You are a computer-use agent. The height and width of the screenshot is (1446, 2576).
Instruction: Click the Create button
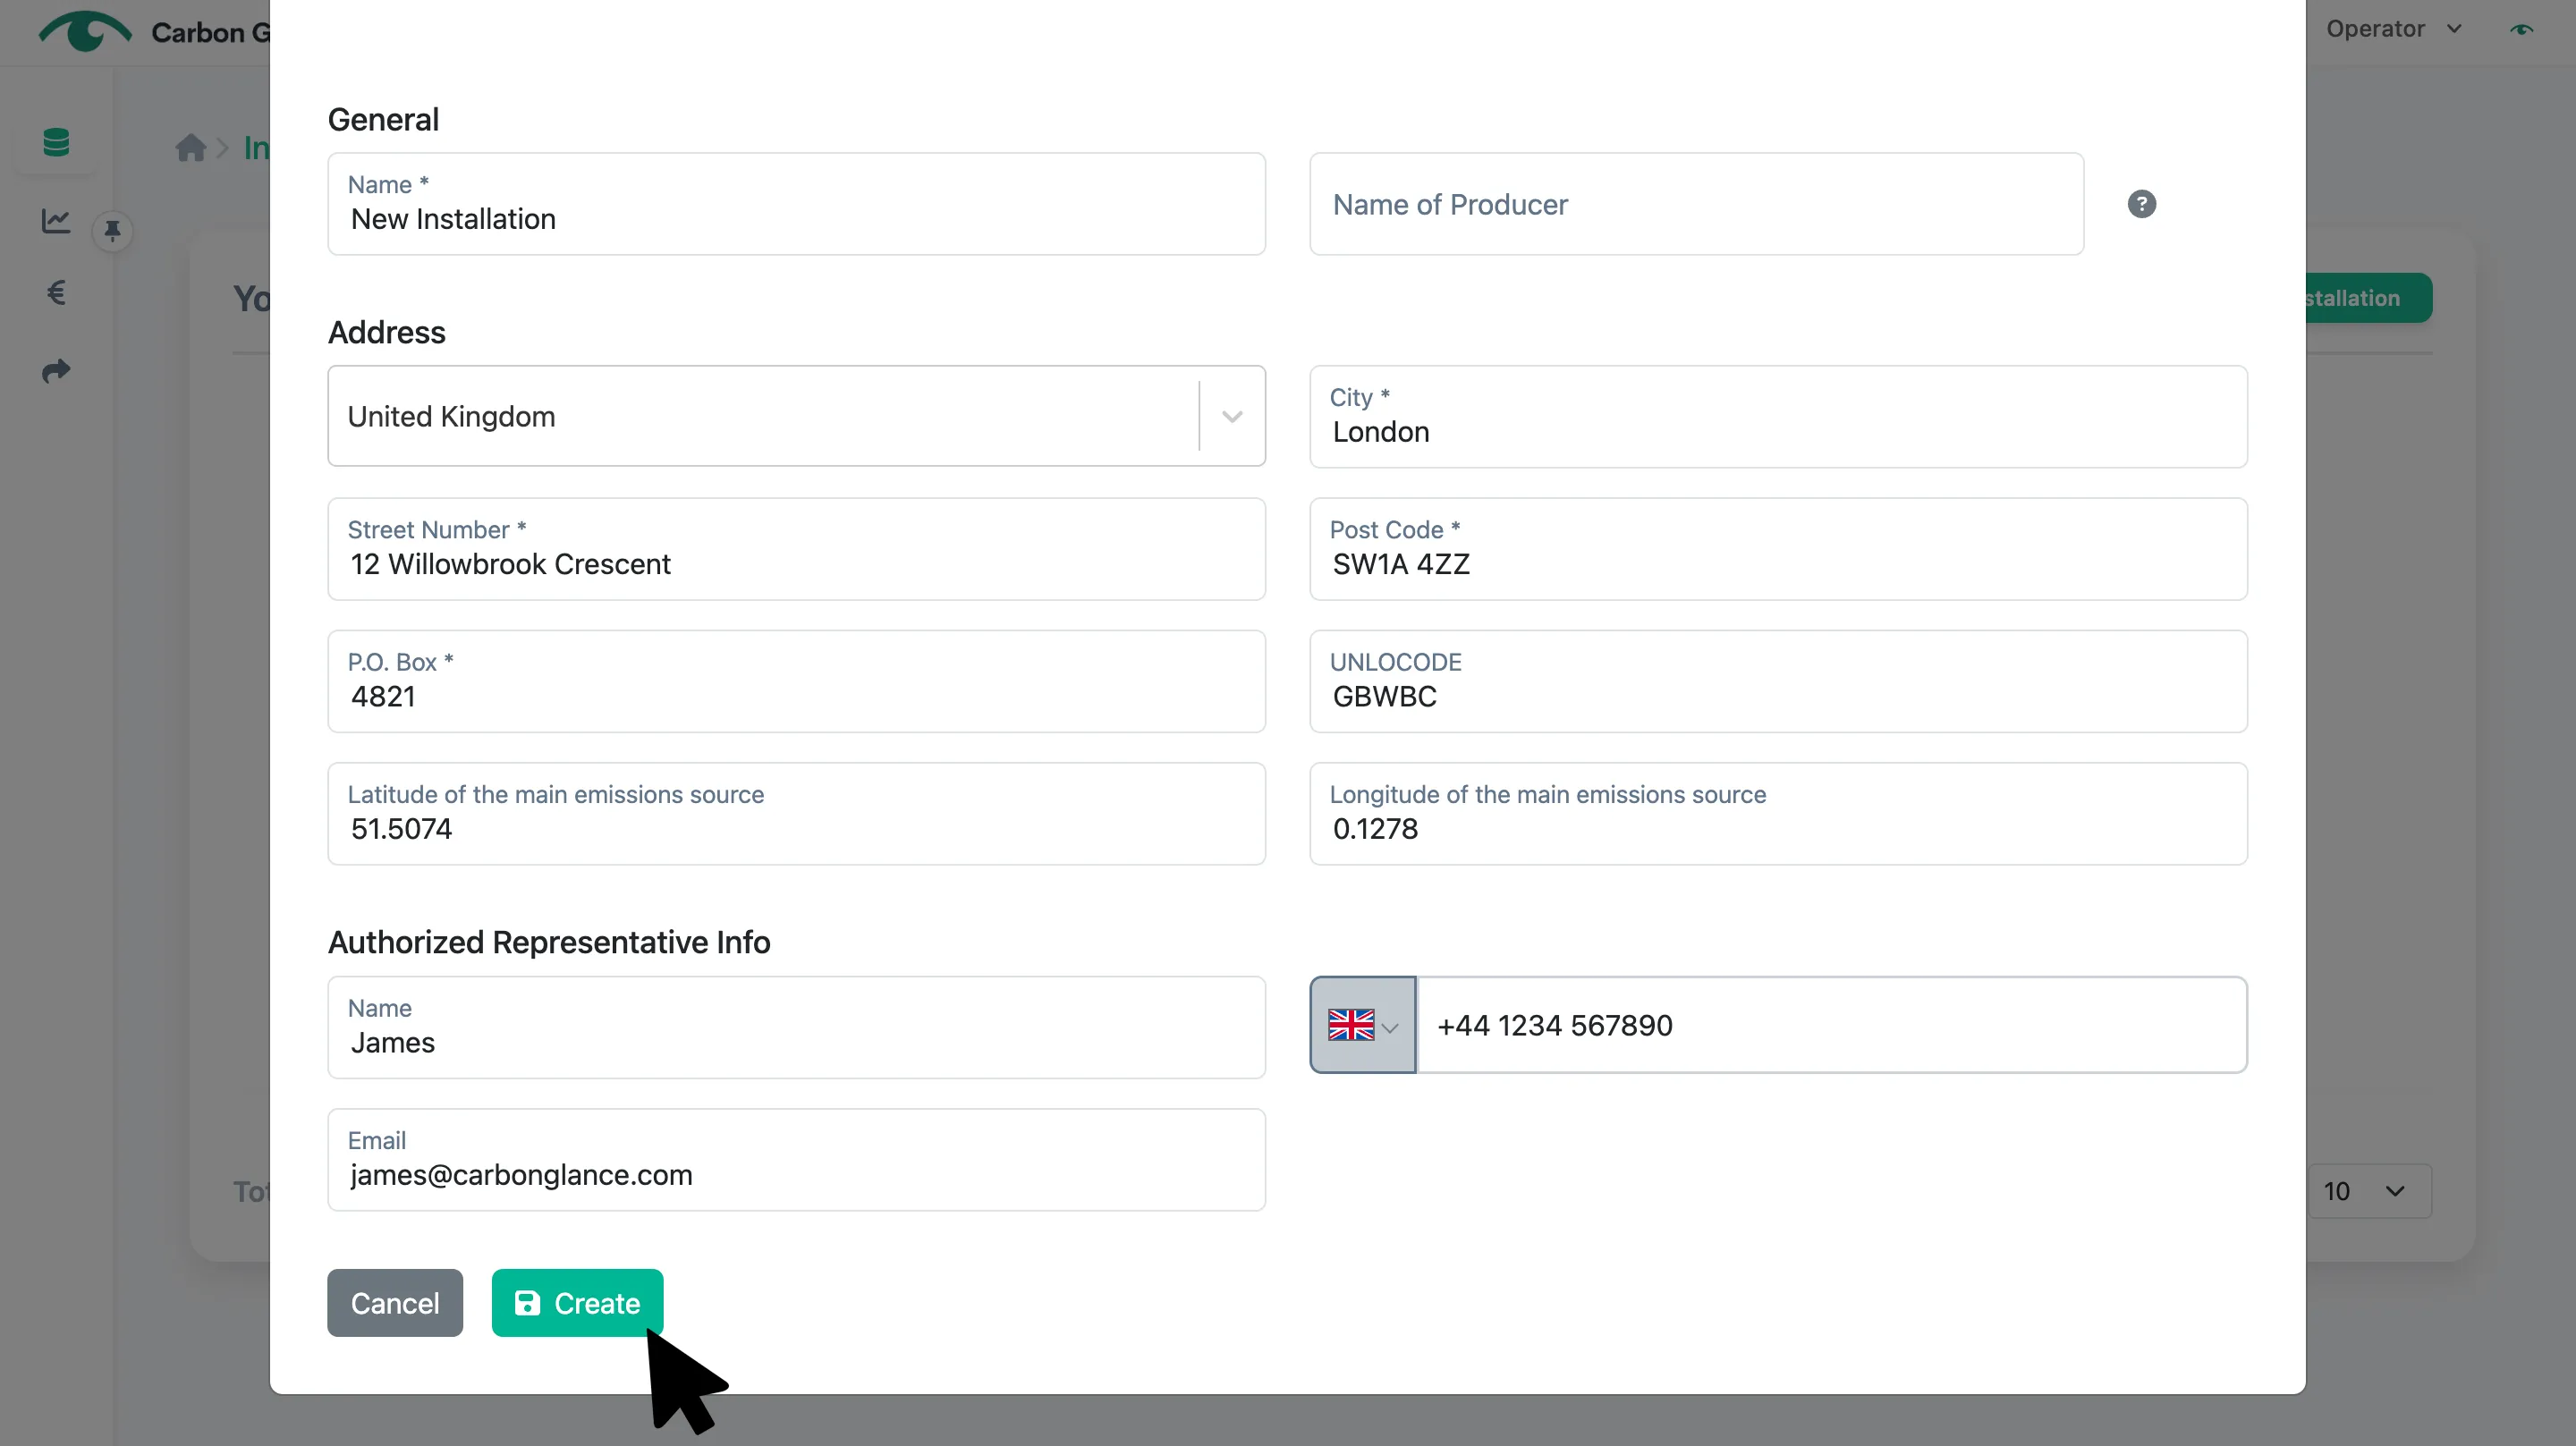click(577, 1303)
